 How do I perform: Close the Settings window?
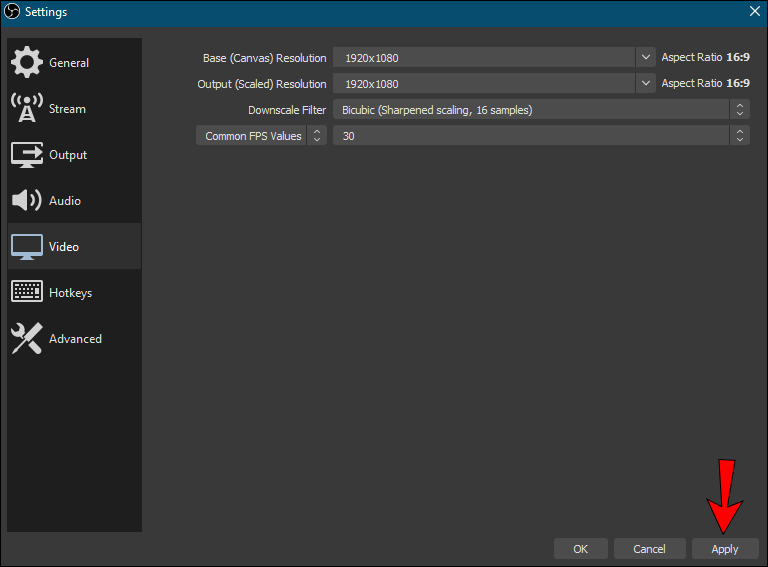click(x=755, y=11)
